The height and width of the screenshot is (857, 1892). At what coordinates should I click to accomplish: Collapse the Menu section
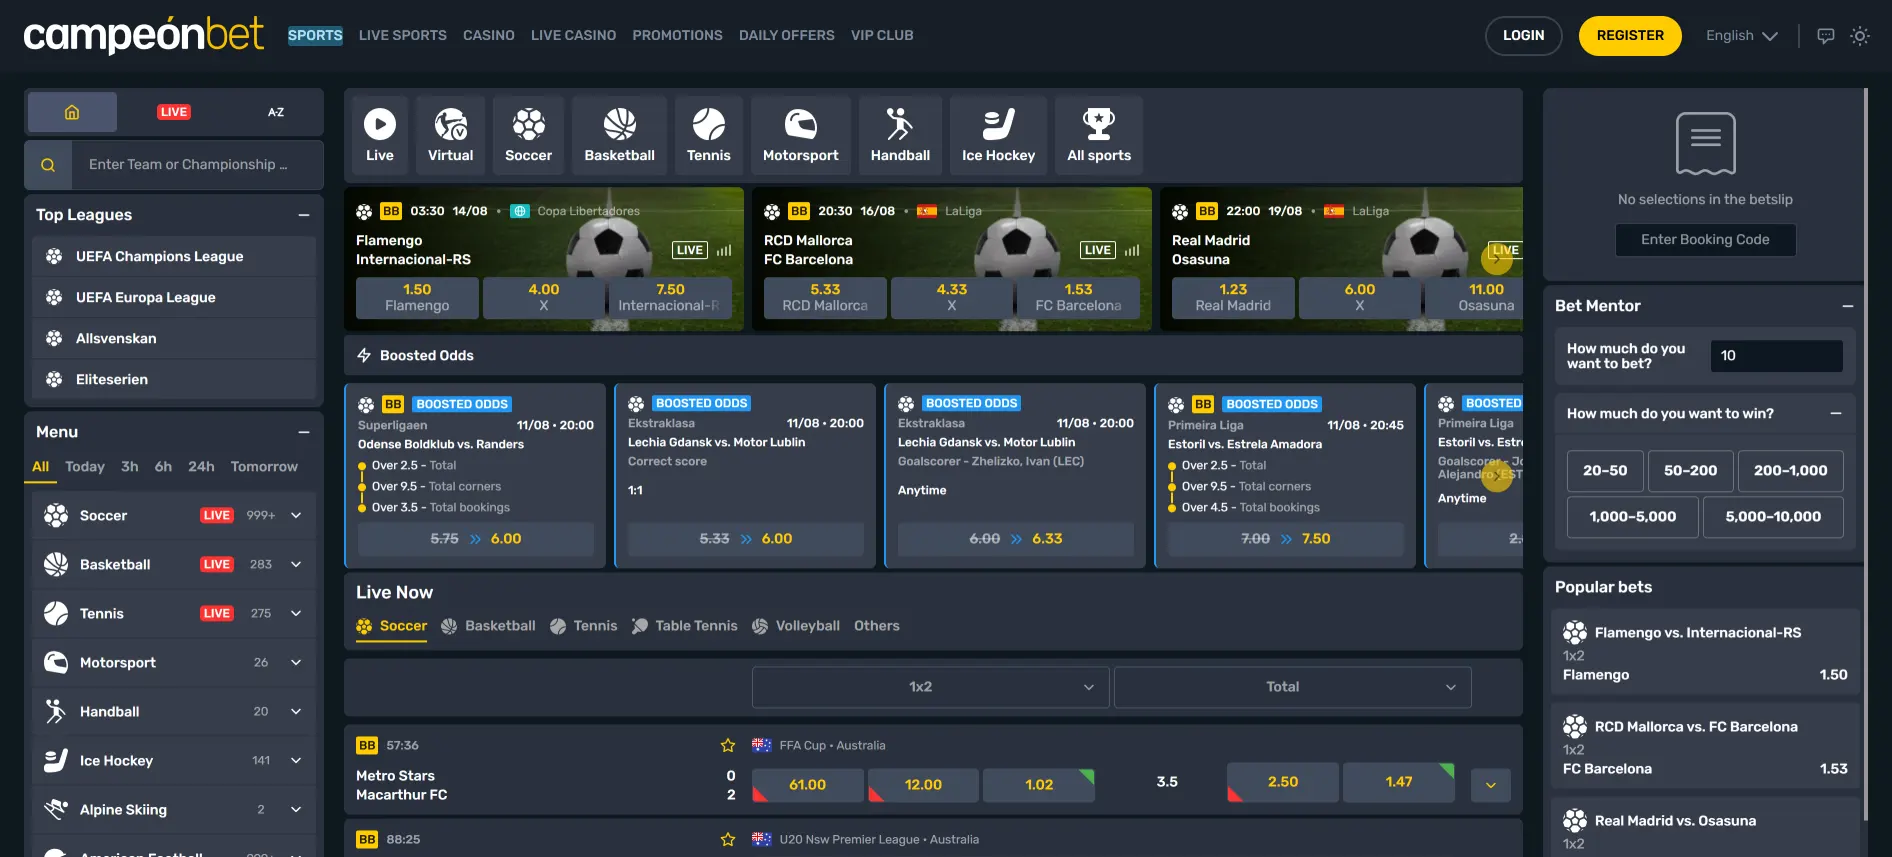click(x=304, y=432)
